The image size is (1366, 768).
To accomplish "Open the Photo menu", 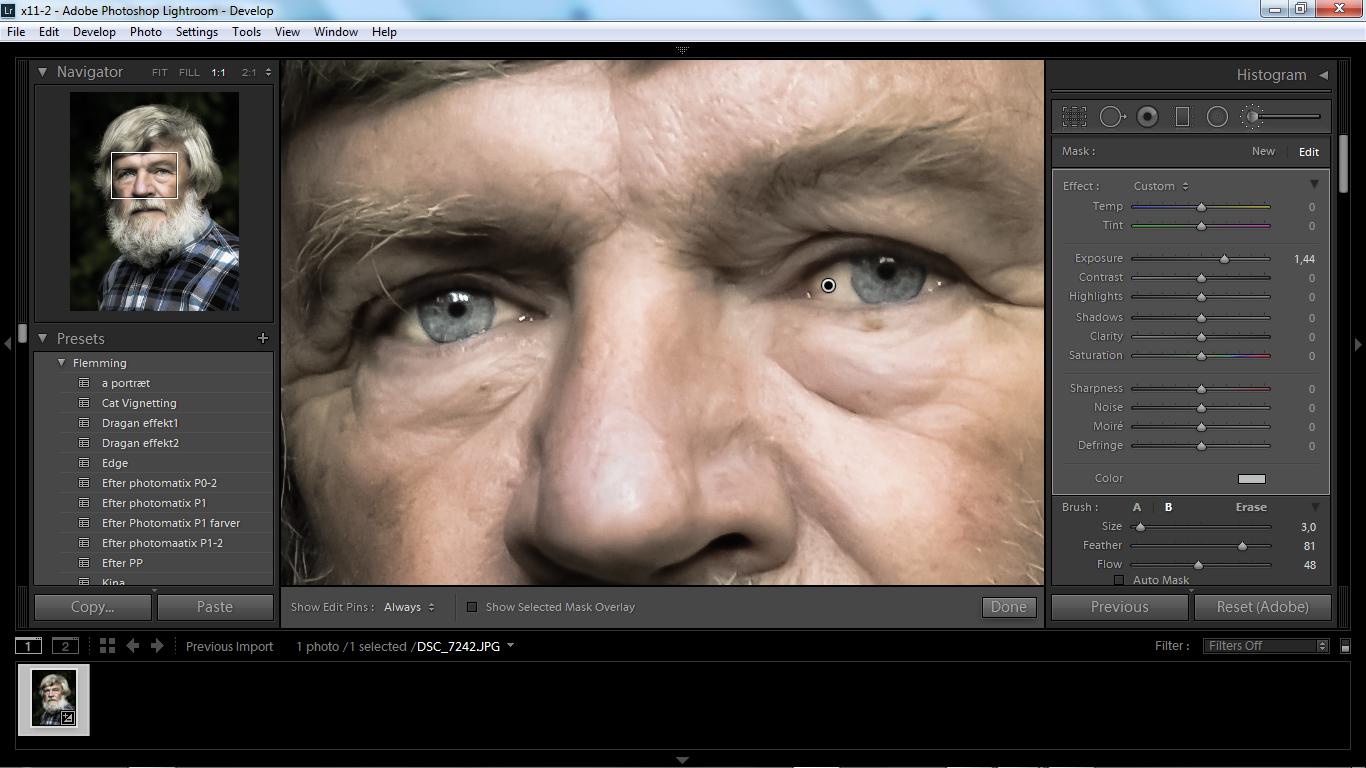I will (x=145, y=32).
